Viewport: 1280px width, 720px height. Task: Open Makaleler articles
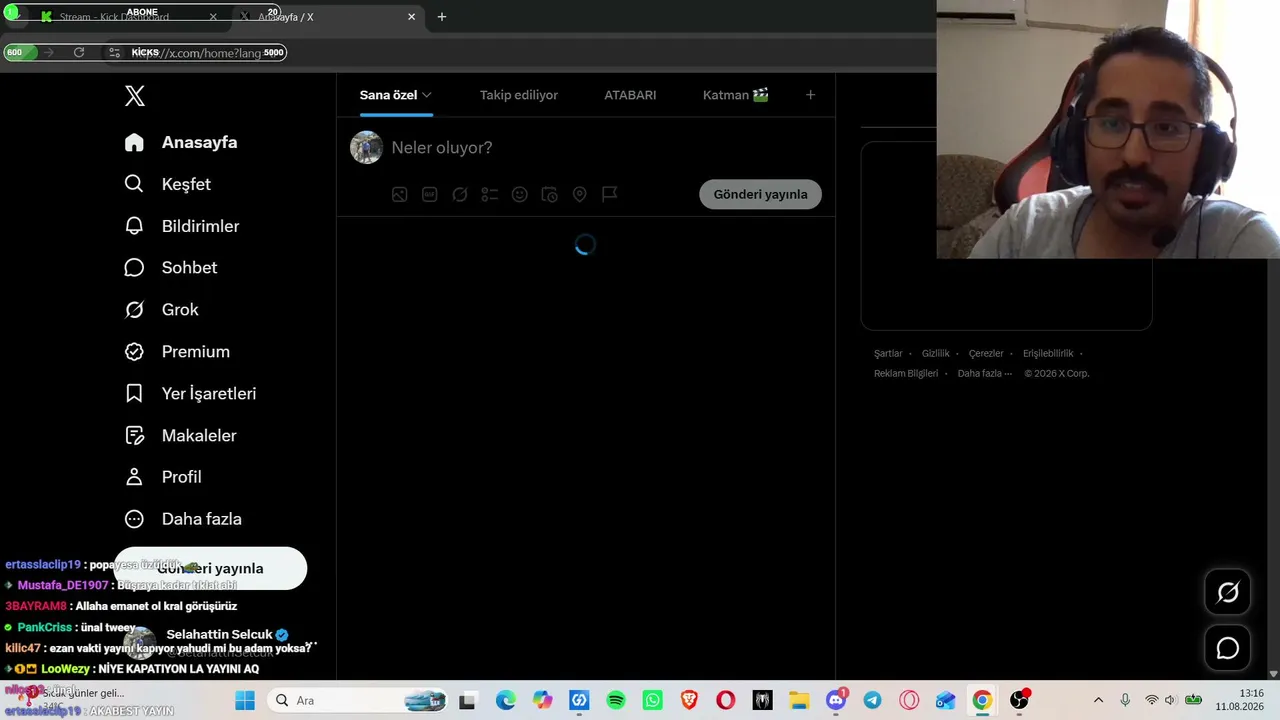pos(180,436)
